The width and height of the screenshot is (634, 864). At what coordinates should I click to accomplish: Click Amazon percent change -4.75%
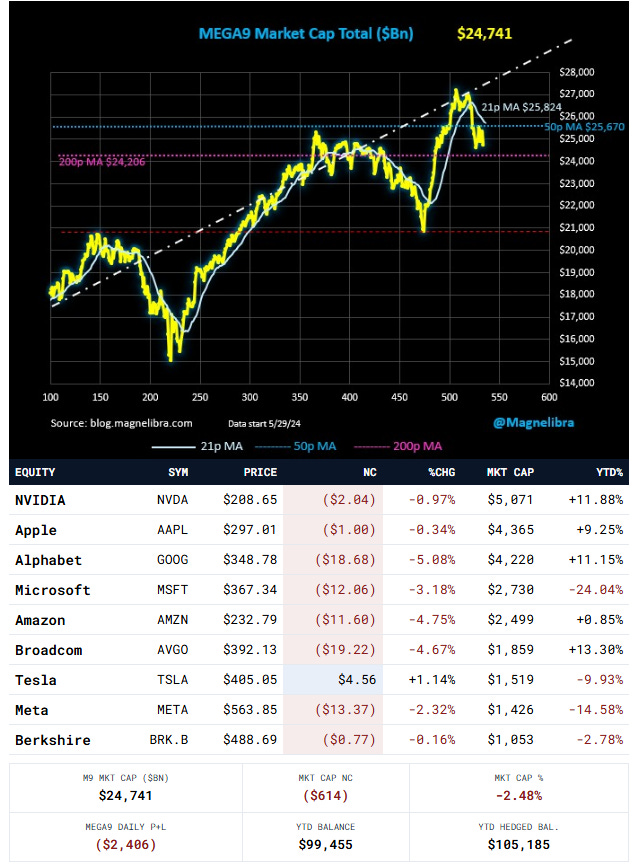click(432, 620)
